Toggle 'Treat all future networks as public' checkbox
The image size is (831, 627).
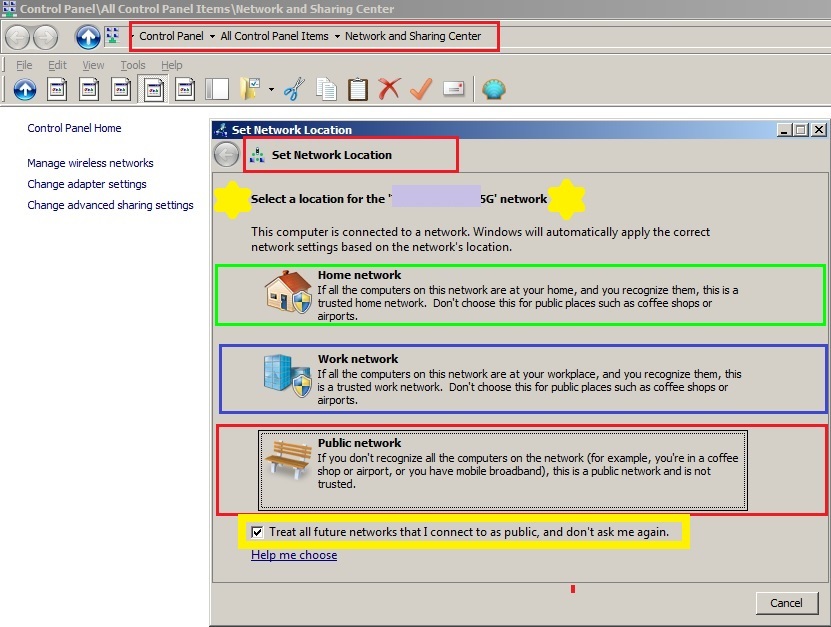pyautogui.click(x=257, y=532)
